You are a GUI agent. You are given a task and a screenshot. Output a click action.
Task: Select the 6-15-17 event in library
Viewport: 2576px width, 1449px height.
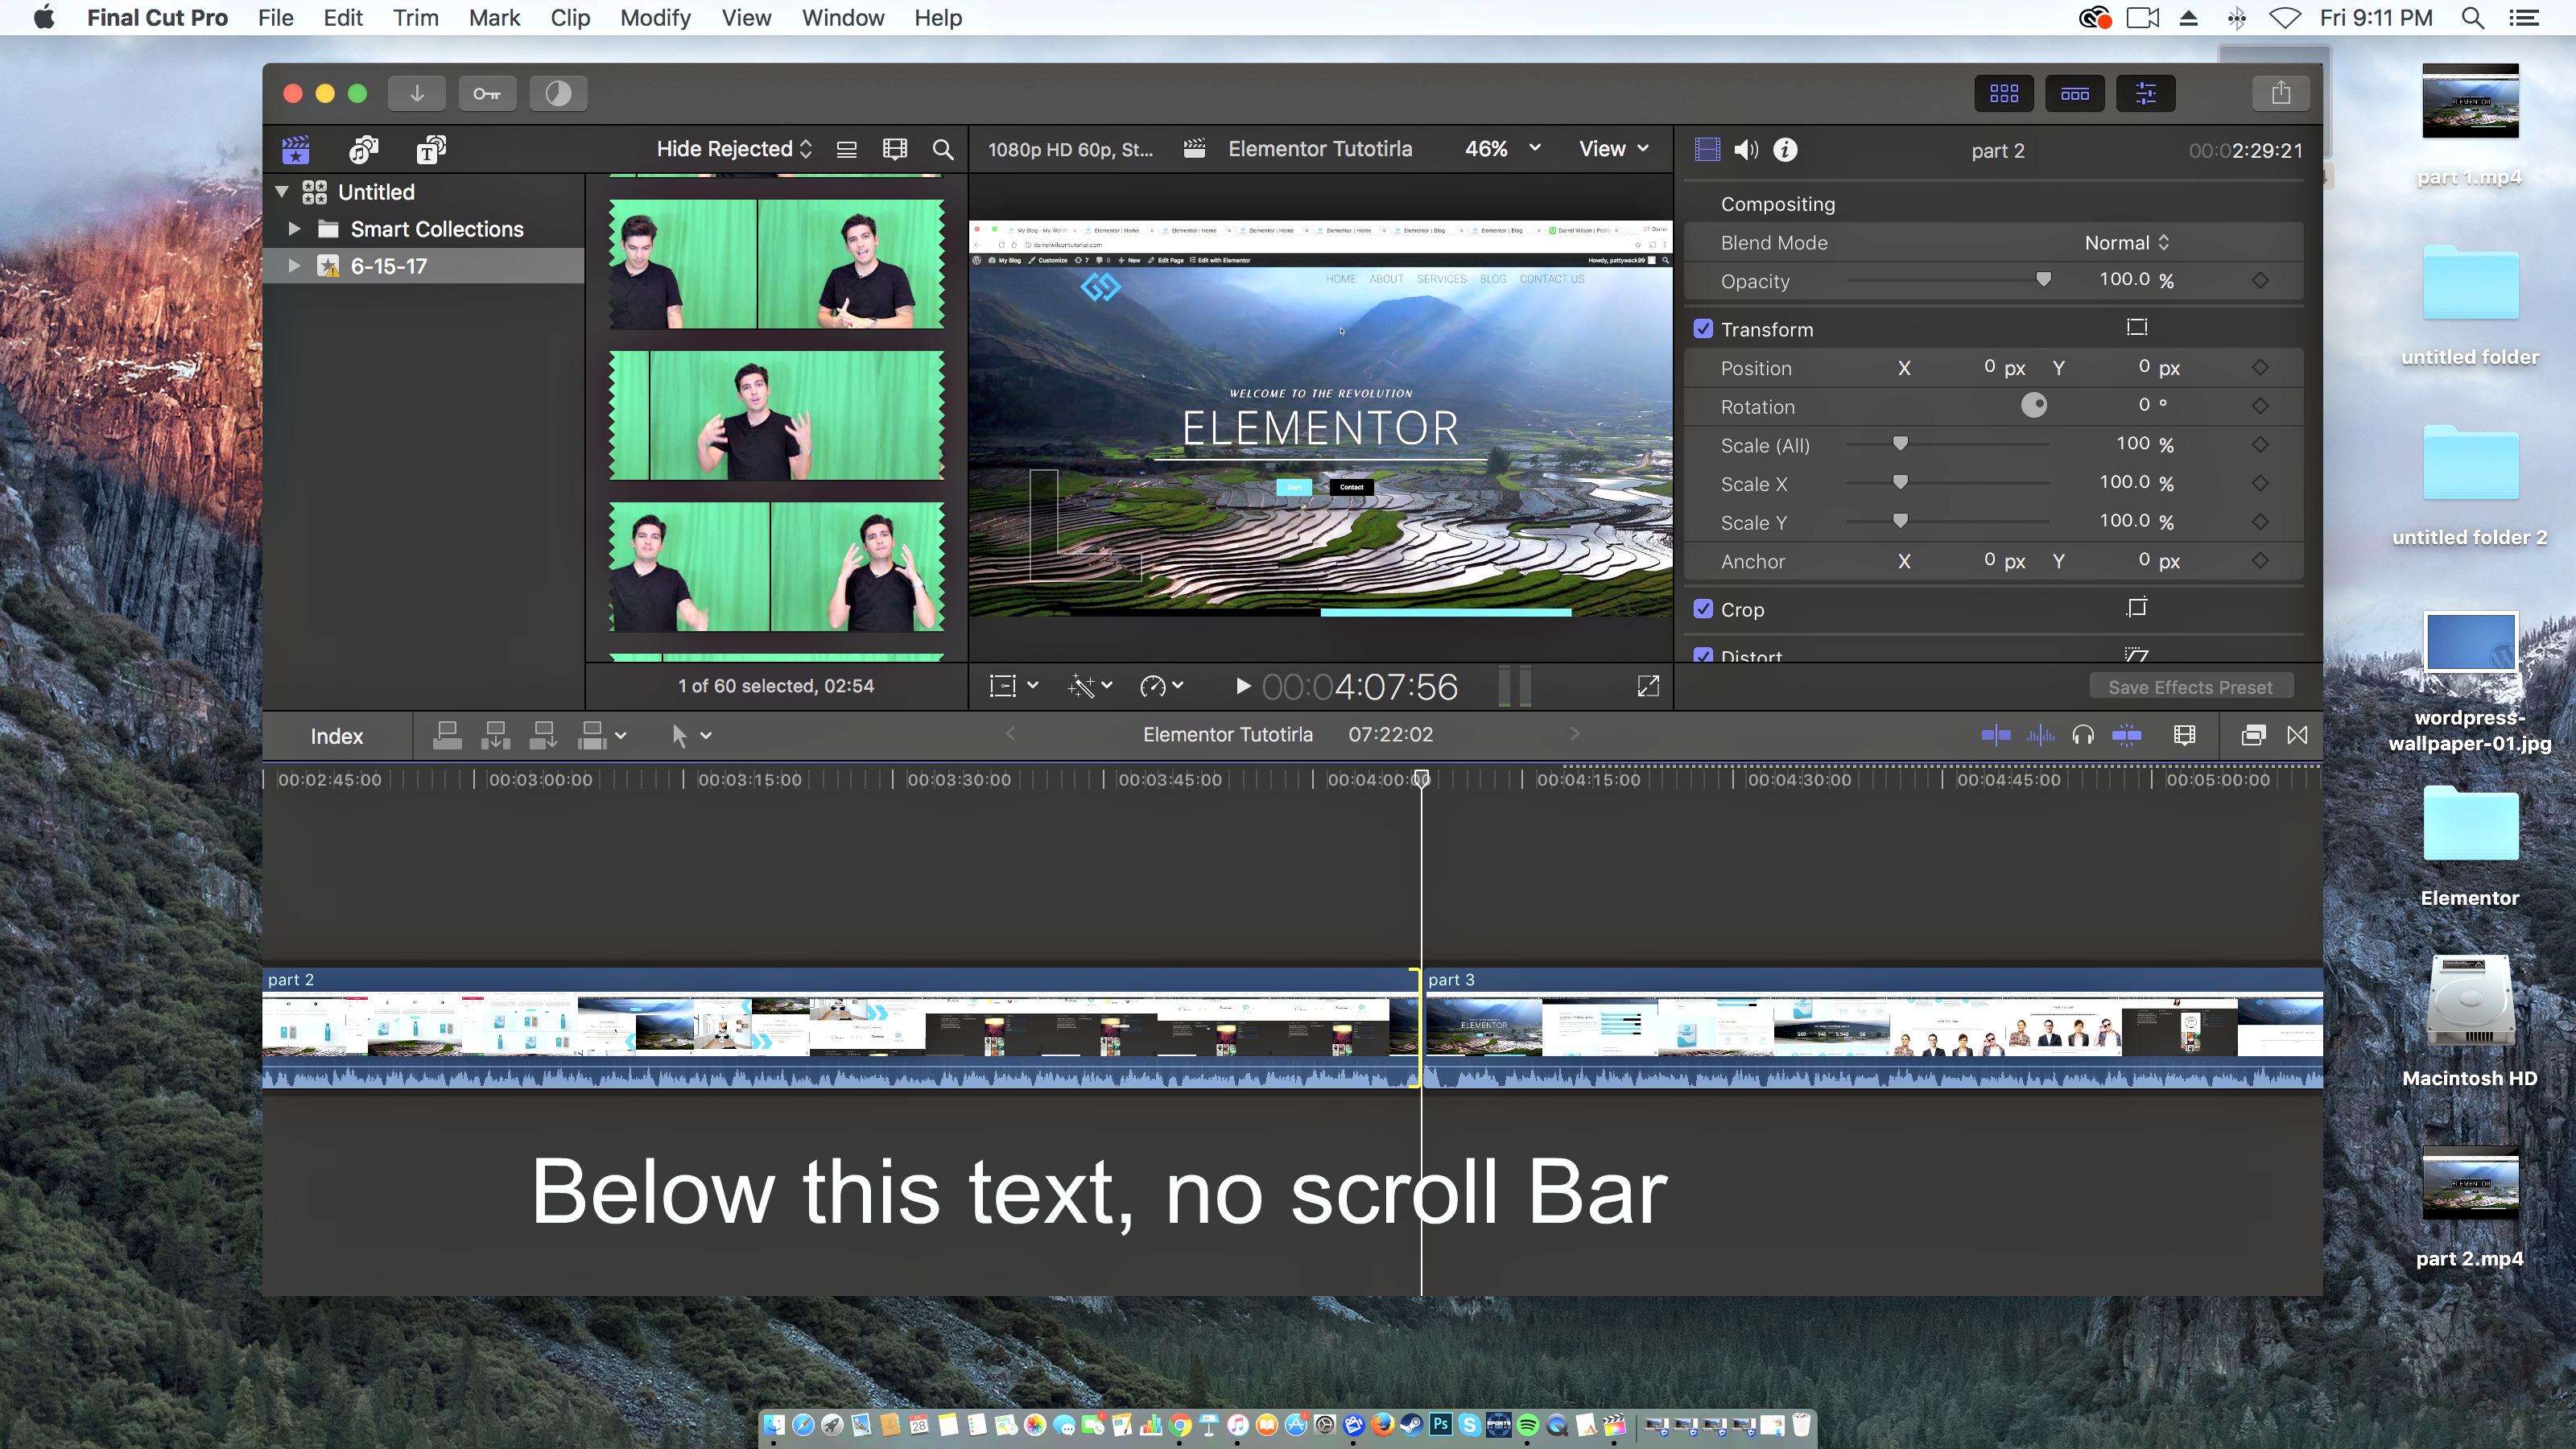[x=389, y=266]
